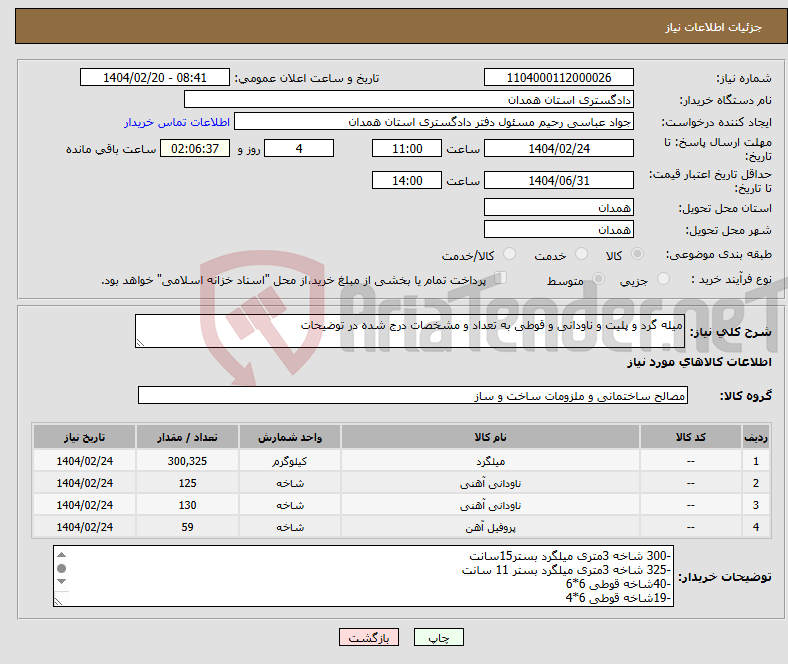
Task: Select the کالا radio button
Action: click(637, 254)
